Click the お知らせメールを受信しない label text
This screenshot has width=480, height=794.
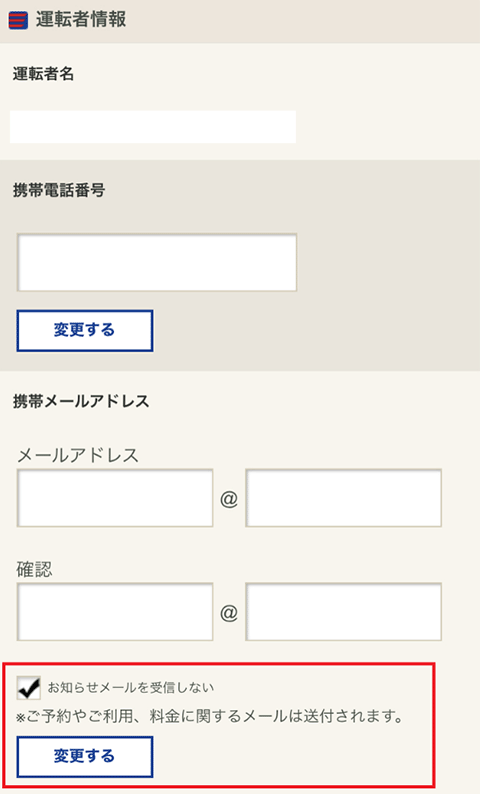pyautogui.click(x=131, y=688)
